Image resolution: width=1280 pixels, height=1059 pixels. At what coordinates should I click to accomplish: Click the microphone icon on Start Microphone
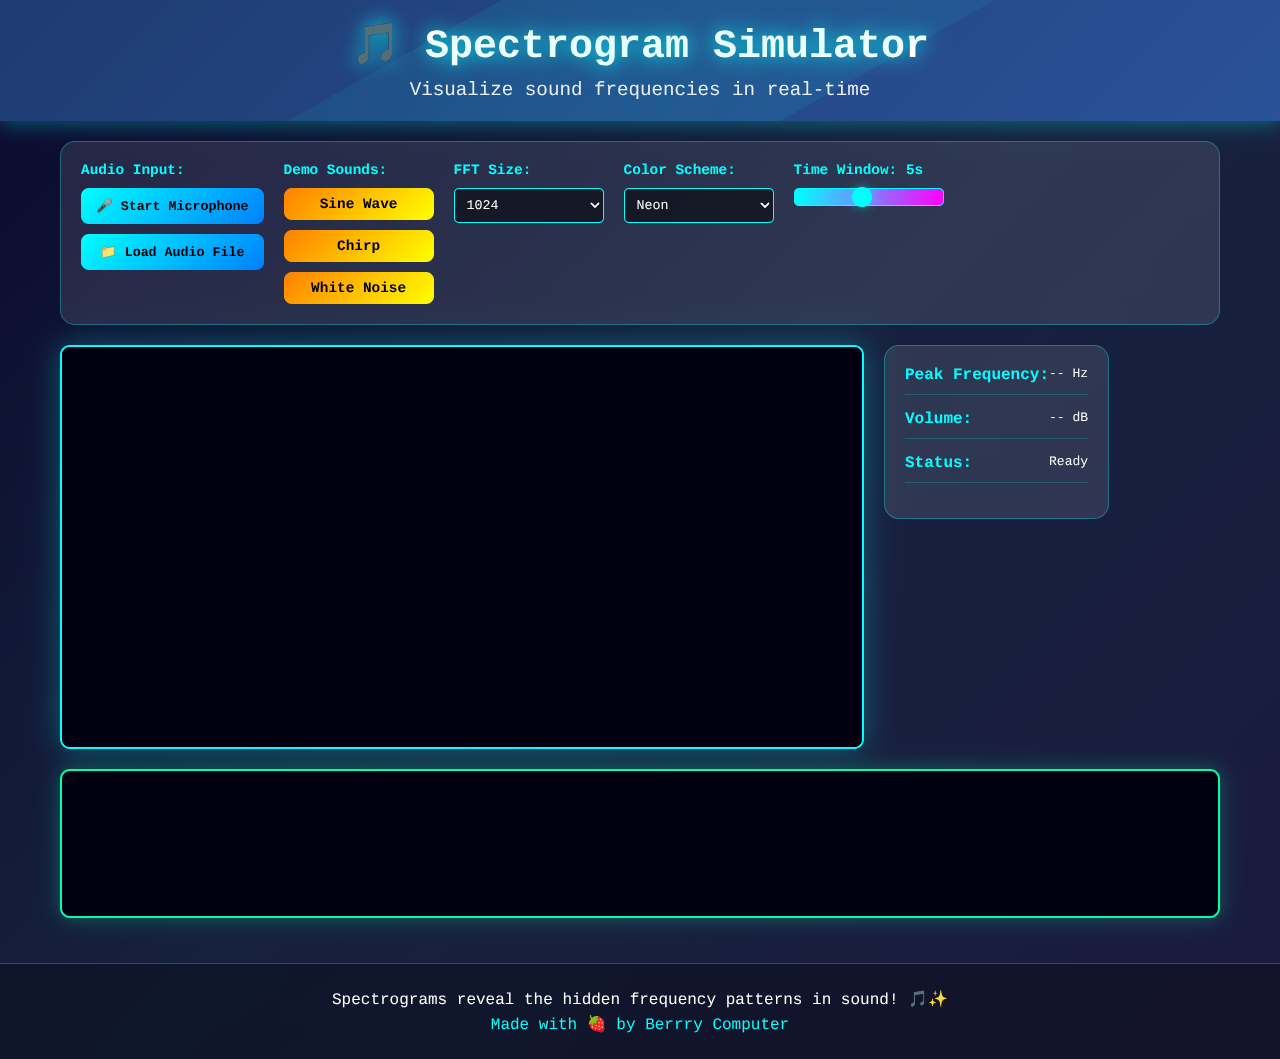pyautogui.click(x=108, y=206)
